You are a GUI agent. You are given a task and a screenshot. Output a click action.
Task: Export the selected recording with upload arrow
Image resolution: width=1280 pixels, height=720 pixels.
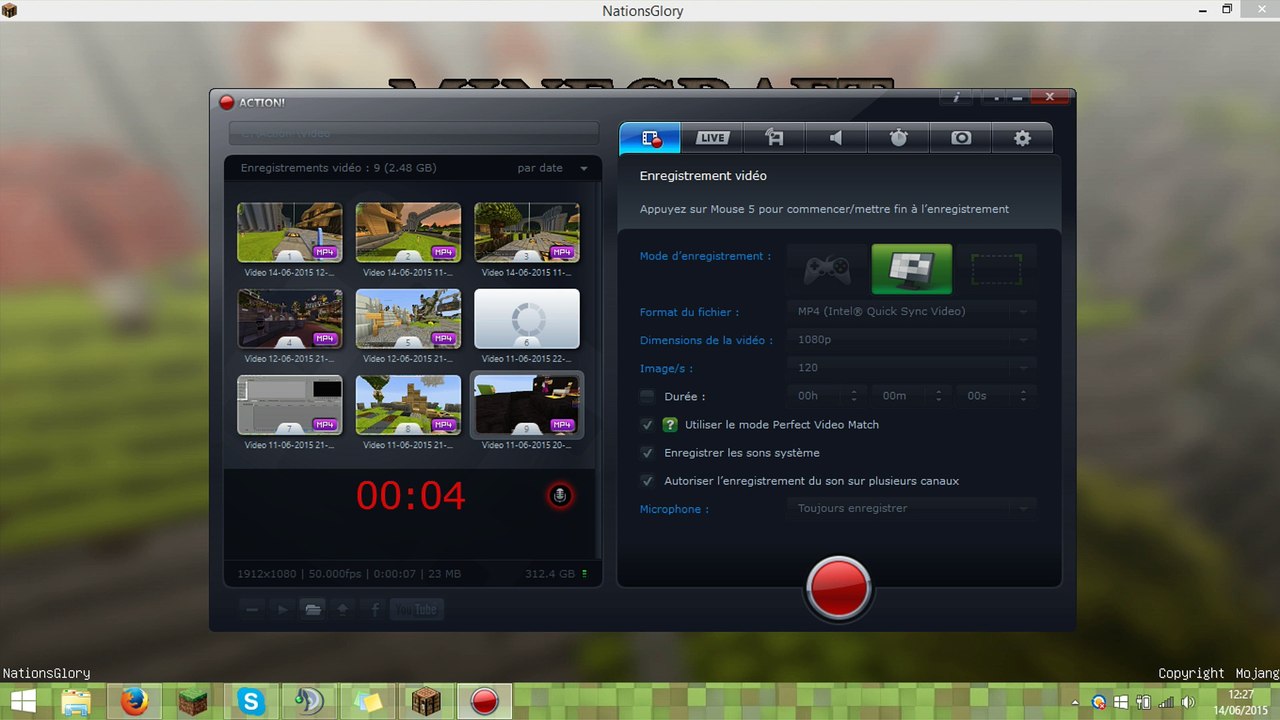[343, 609]
